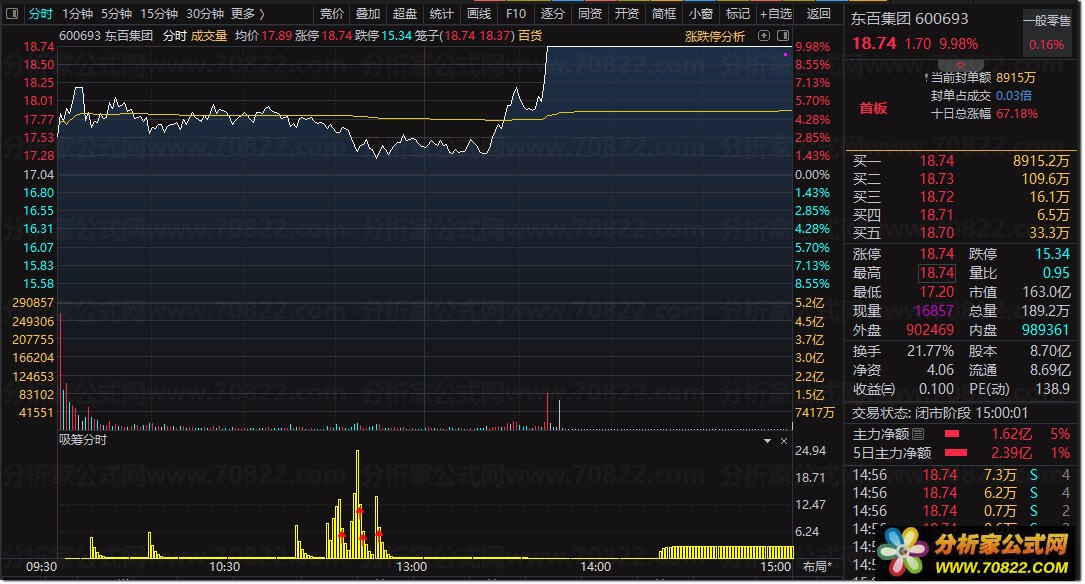Toggle the left sidebar panel icon
Image resolution: width=1085 pixels, height=584 pixels.
[x=12, y=14]
